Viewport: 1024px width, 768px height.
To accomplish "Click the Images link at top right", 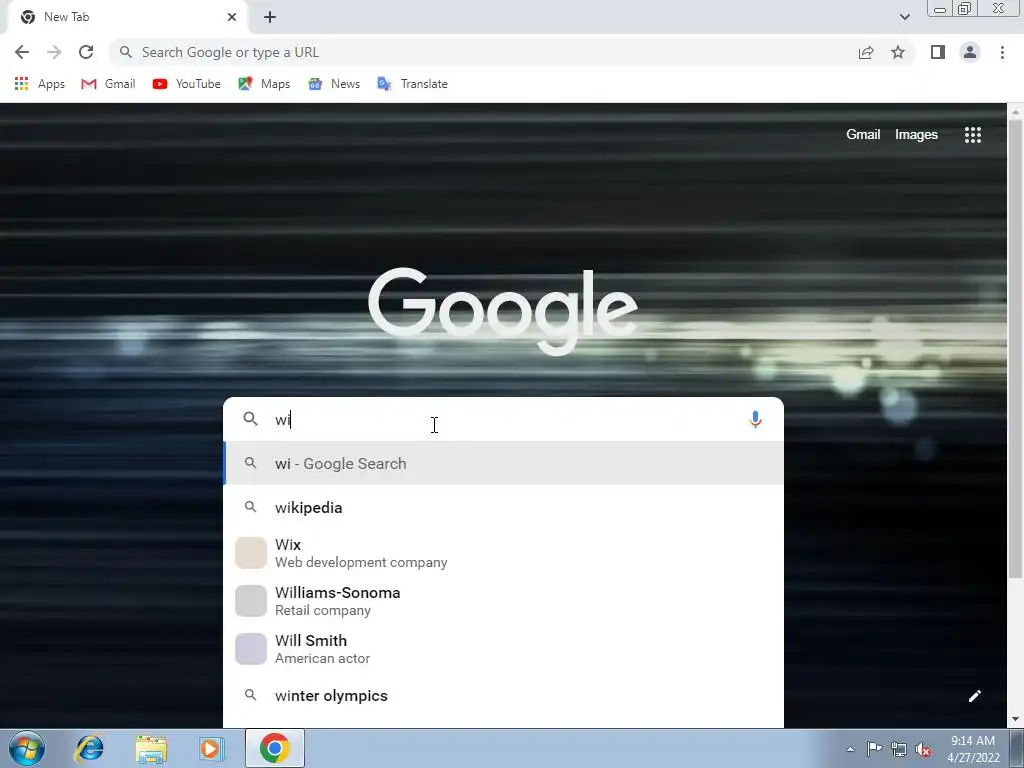I will click(x=916, y=135).
